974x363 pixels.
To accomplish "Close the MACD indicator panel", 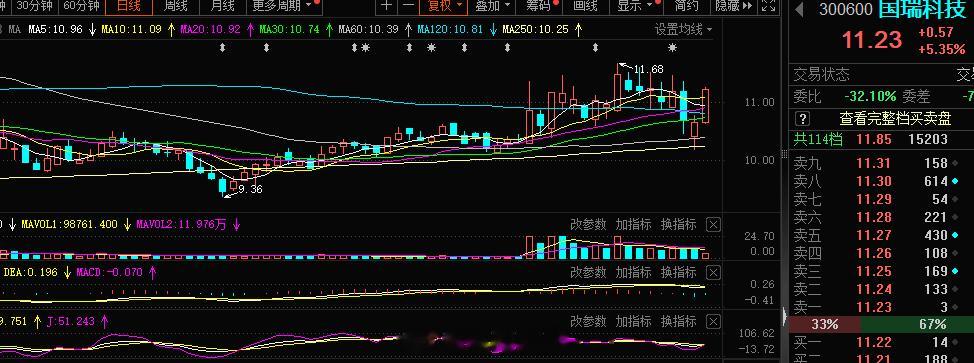I will click(x=713, y=273).
